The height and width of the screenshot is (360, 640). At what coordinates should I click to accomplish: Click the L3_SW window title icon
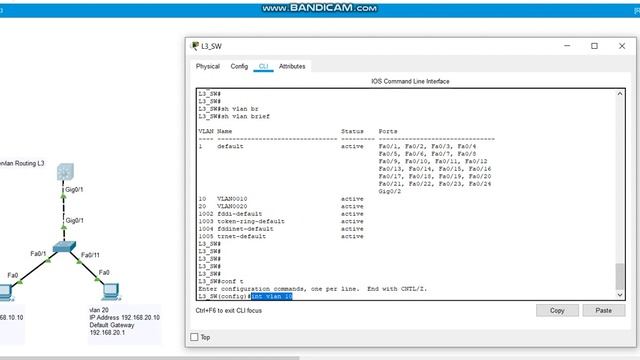(195, 46)
